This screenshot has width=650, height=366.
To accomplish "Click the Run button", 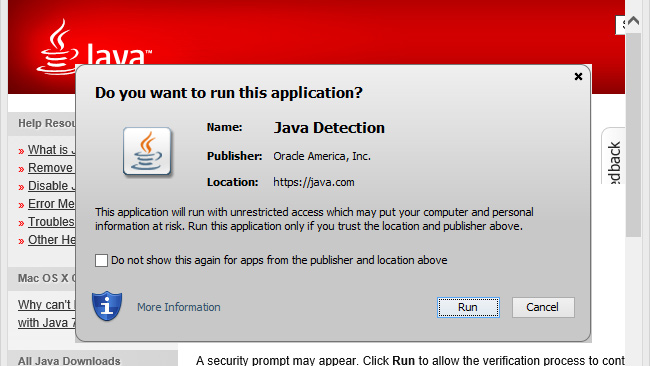I will pos(468,307).
